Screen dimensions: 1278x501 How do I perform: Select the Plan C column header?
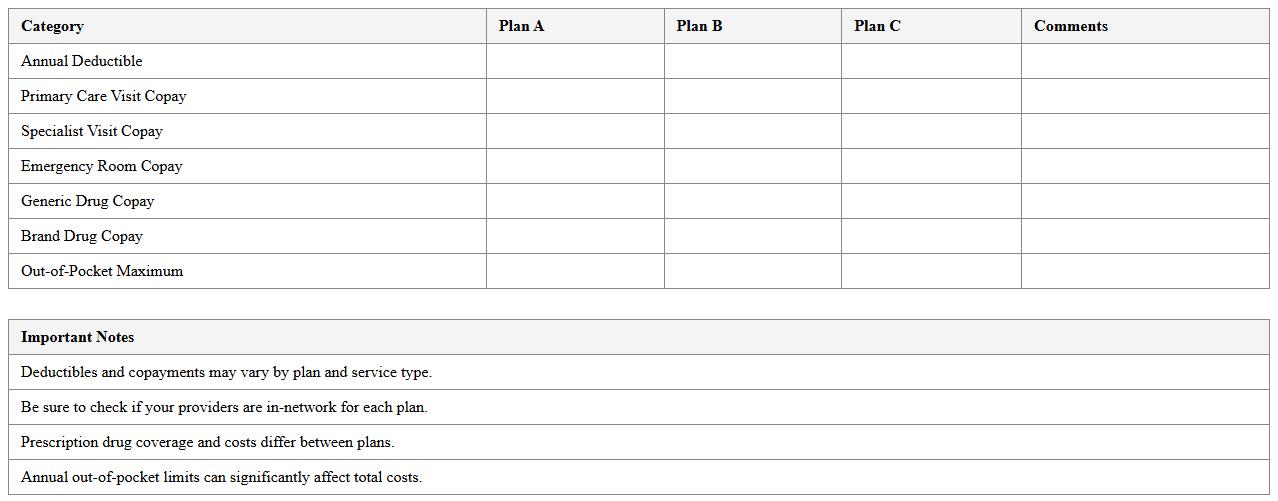pos(877,26)
